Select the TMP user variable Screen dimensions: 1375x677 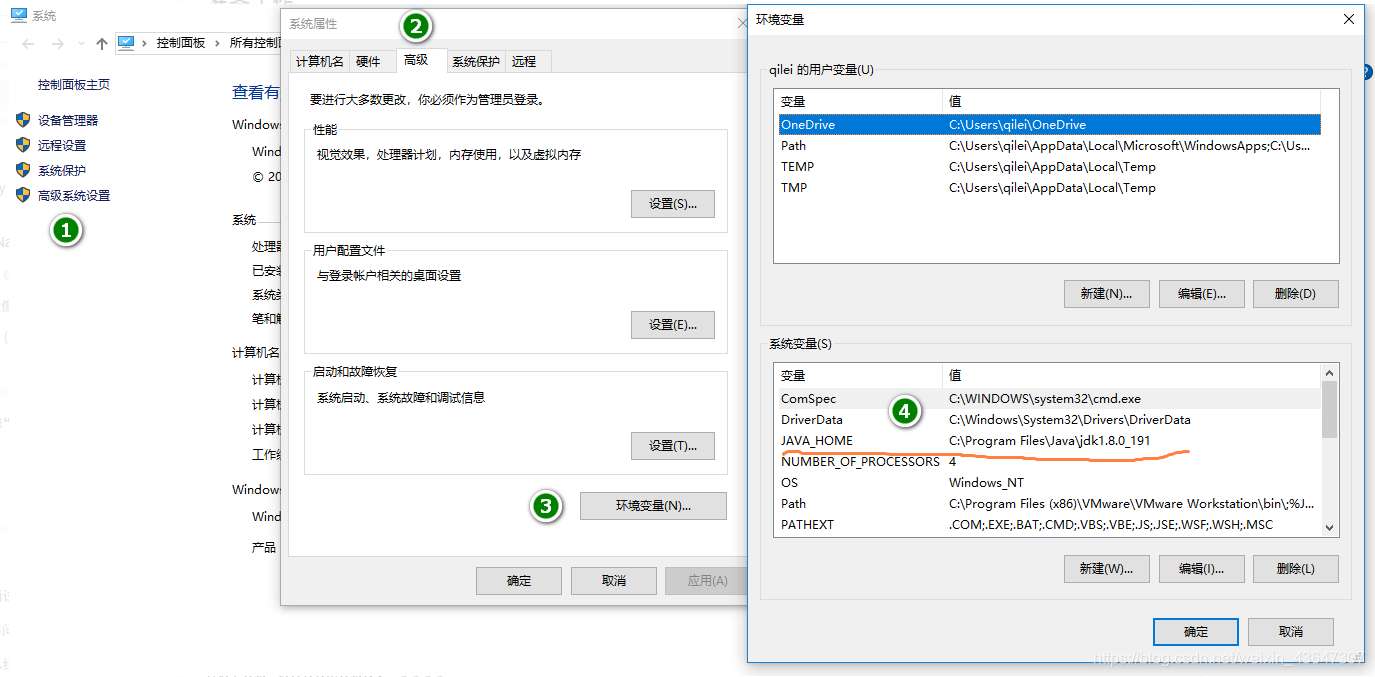click(1049, 188)
